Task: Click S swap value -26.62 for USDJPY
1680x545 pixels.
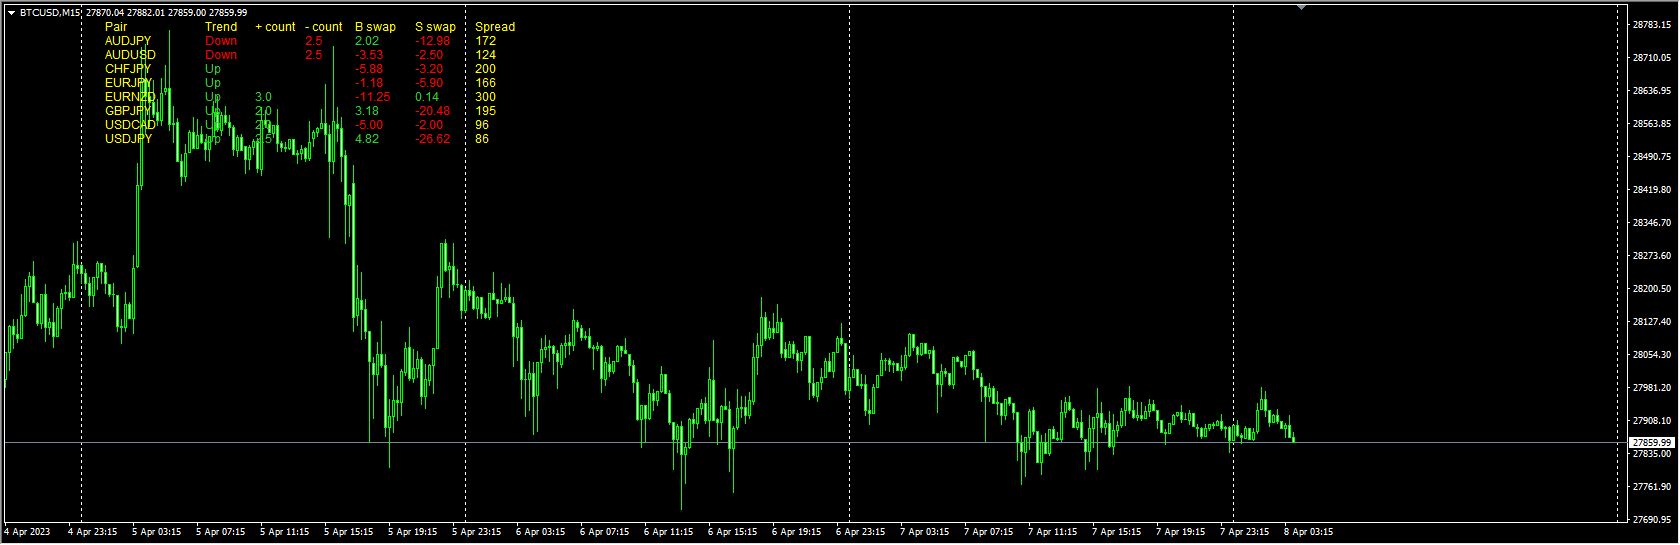Action: 433,139
